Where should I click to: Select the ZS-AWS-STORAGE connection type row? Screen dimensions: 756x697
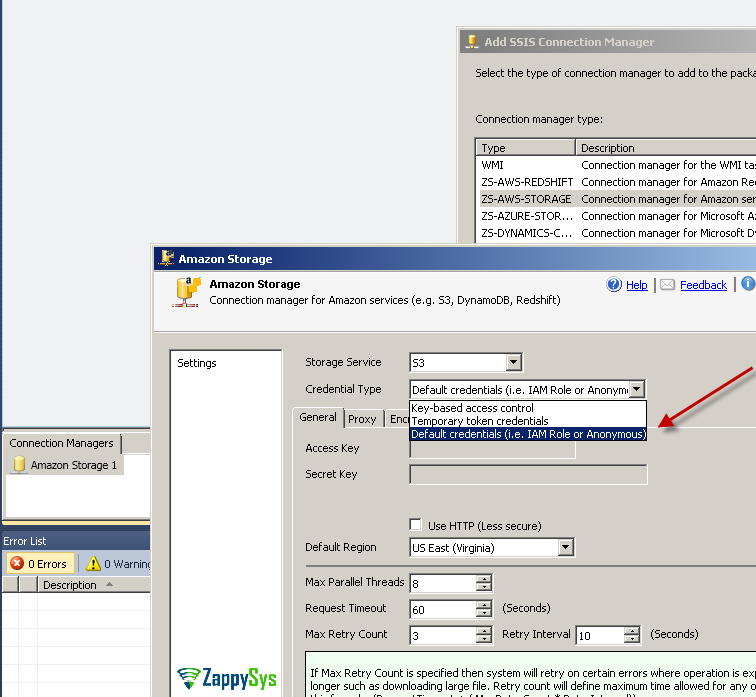[x=617, y=199]
